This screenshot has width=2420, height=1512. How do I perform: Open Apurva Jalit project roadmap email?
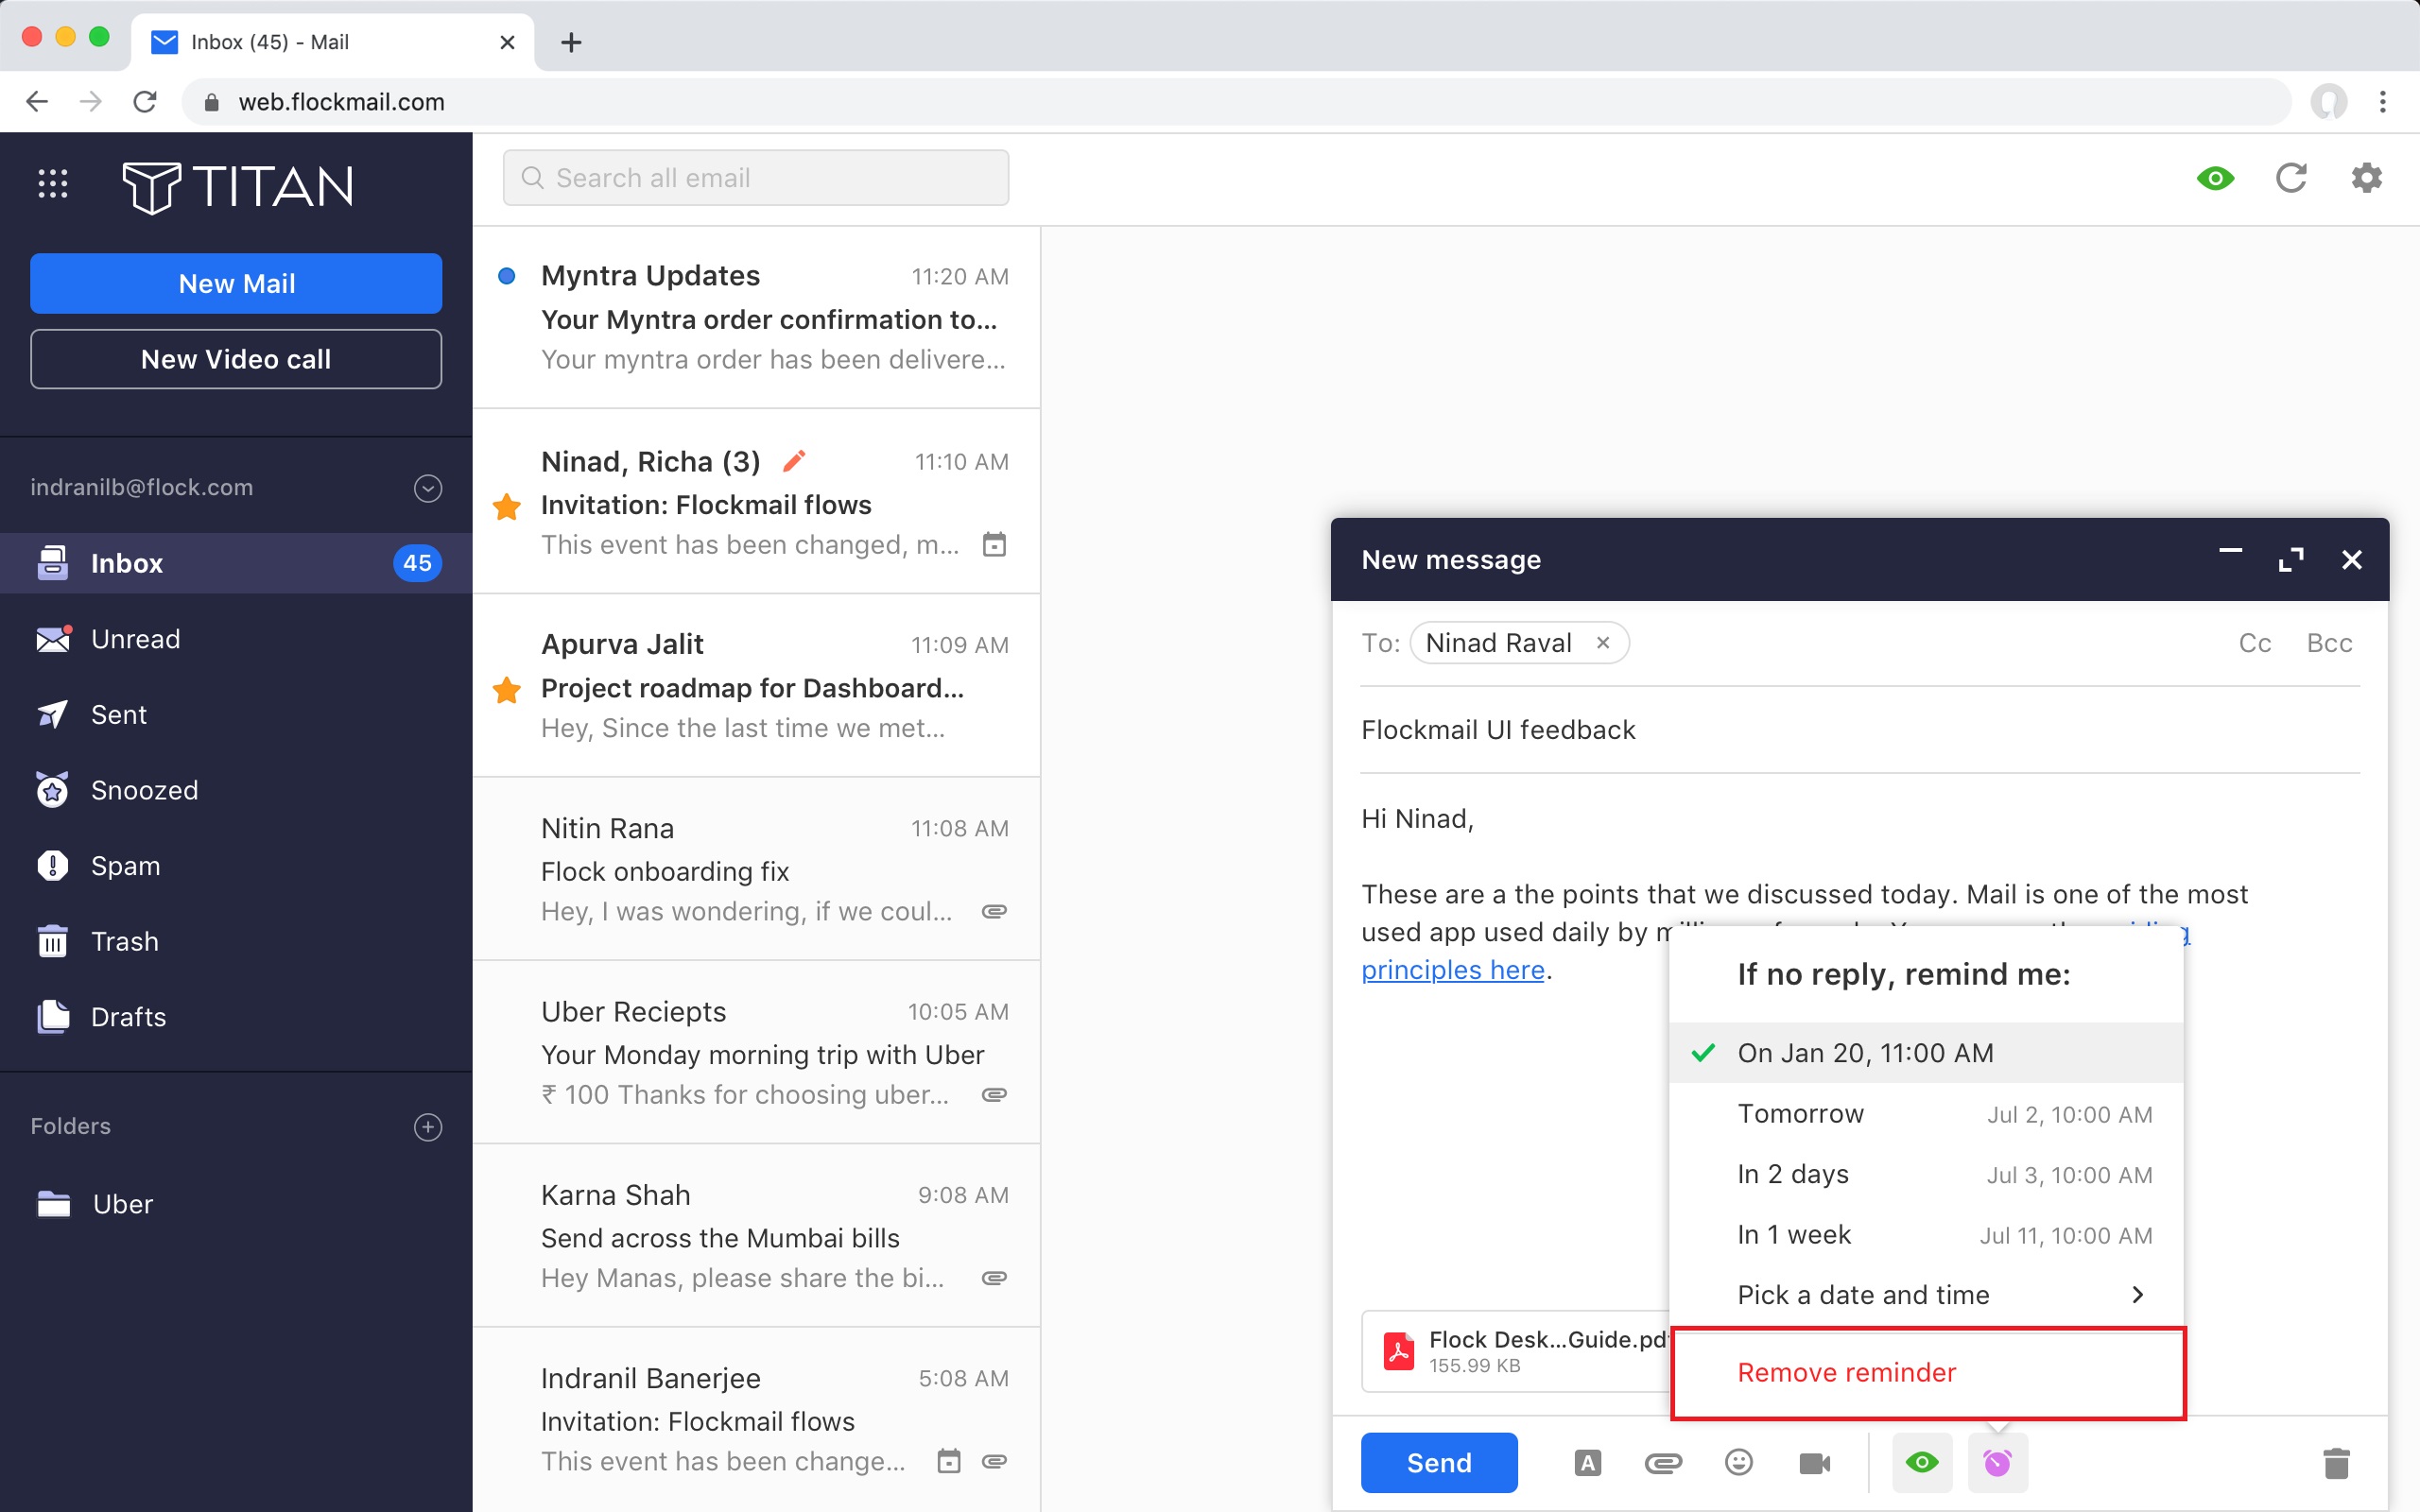coord(757,686)
